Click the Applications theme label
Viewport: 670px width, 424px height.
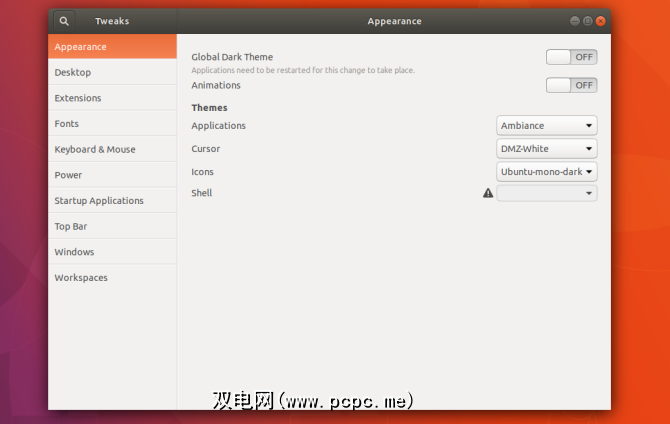tap(218, 126)
